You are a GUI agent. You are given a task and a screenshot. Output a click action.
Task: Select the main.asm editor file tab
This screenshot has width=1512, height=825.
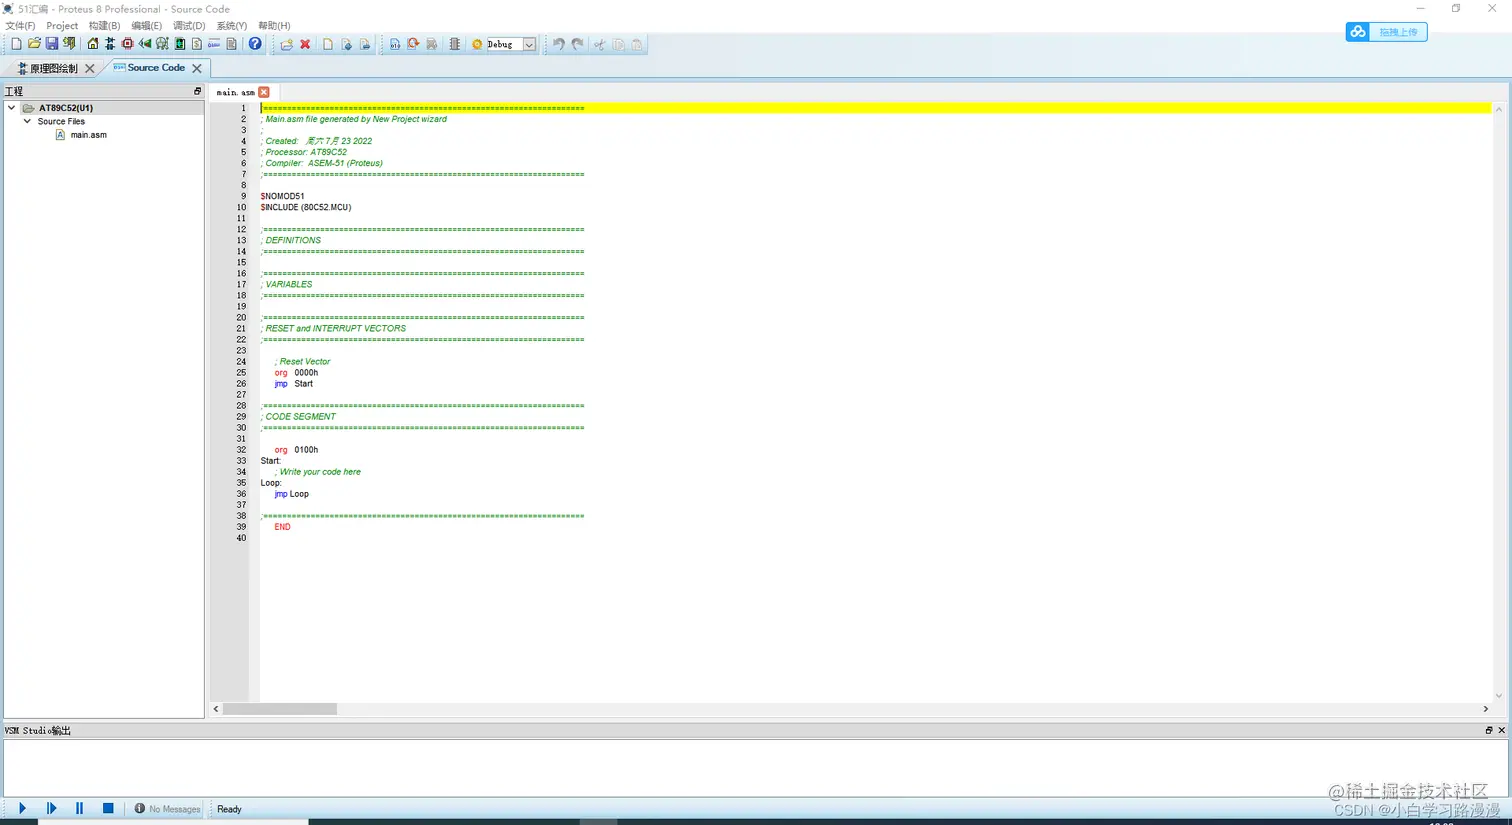tap(235, 92)
